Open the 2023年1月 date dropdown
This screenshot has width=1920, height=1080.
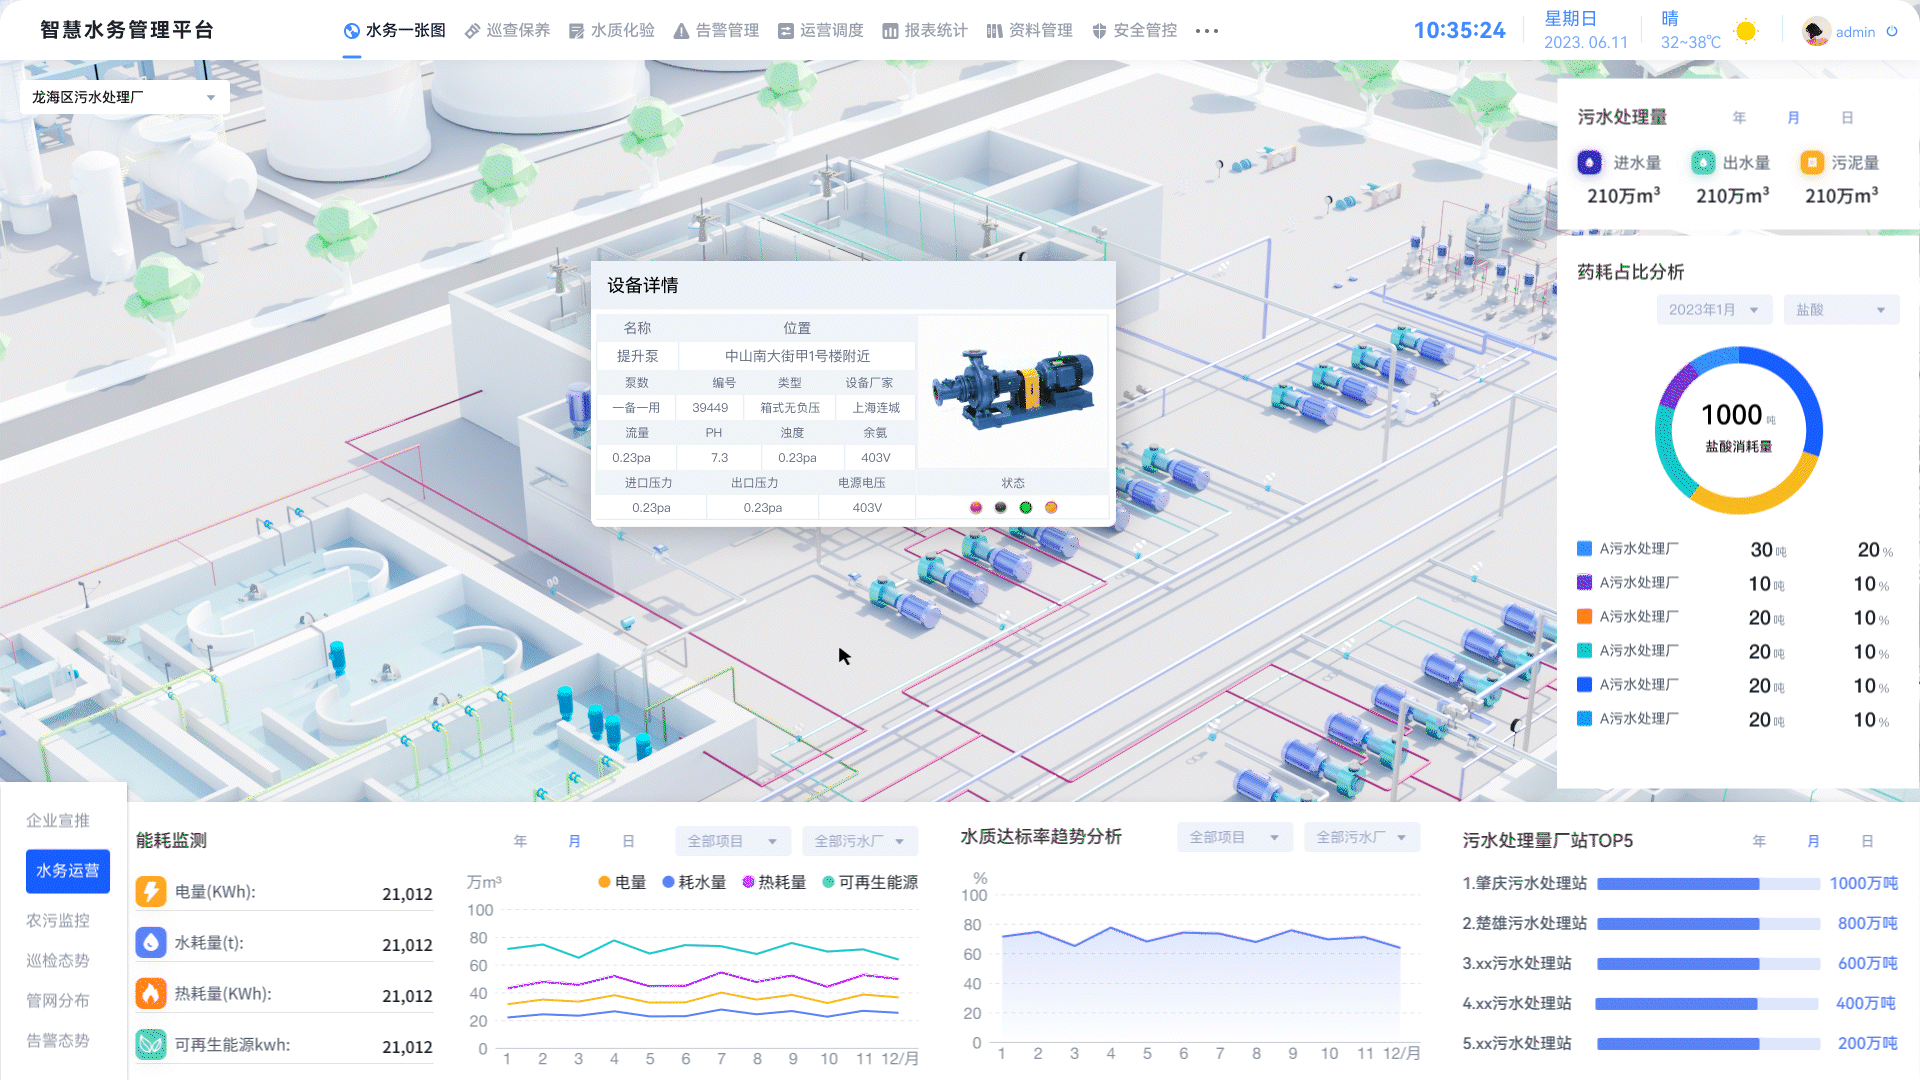tap(1714, 310)
